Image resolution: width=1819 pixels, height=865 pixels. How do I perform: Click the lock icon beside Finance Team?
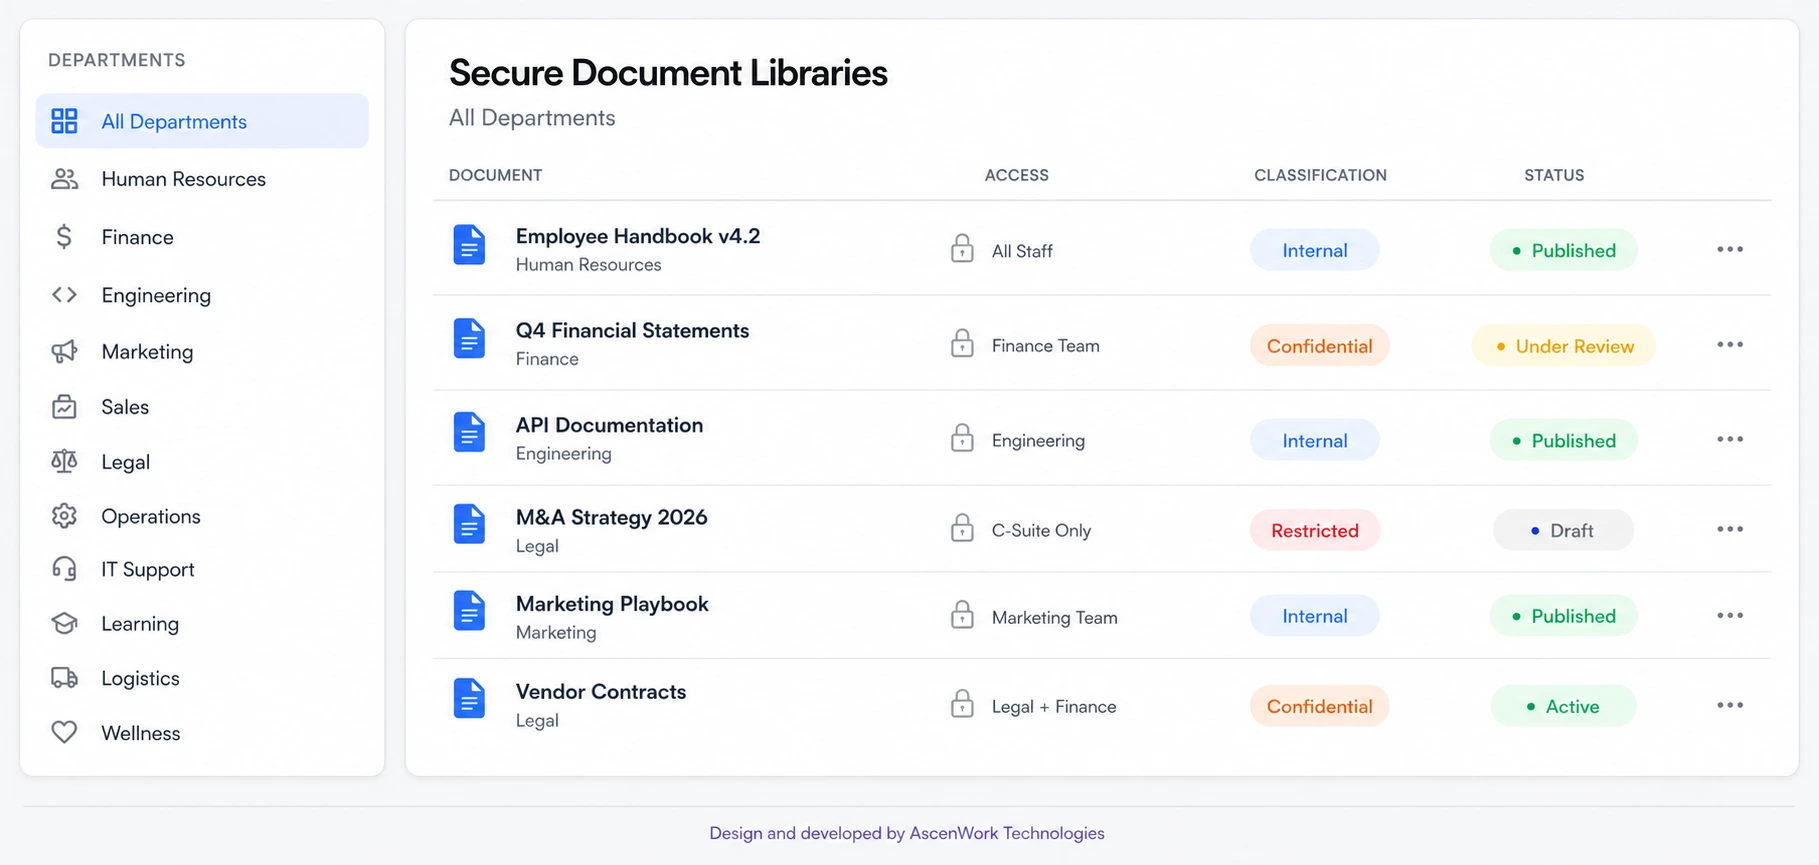pos(962,343)
